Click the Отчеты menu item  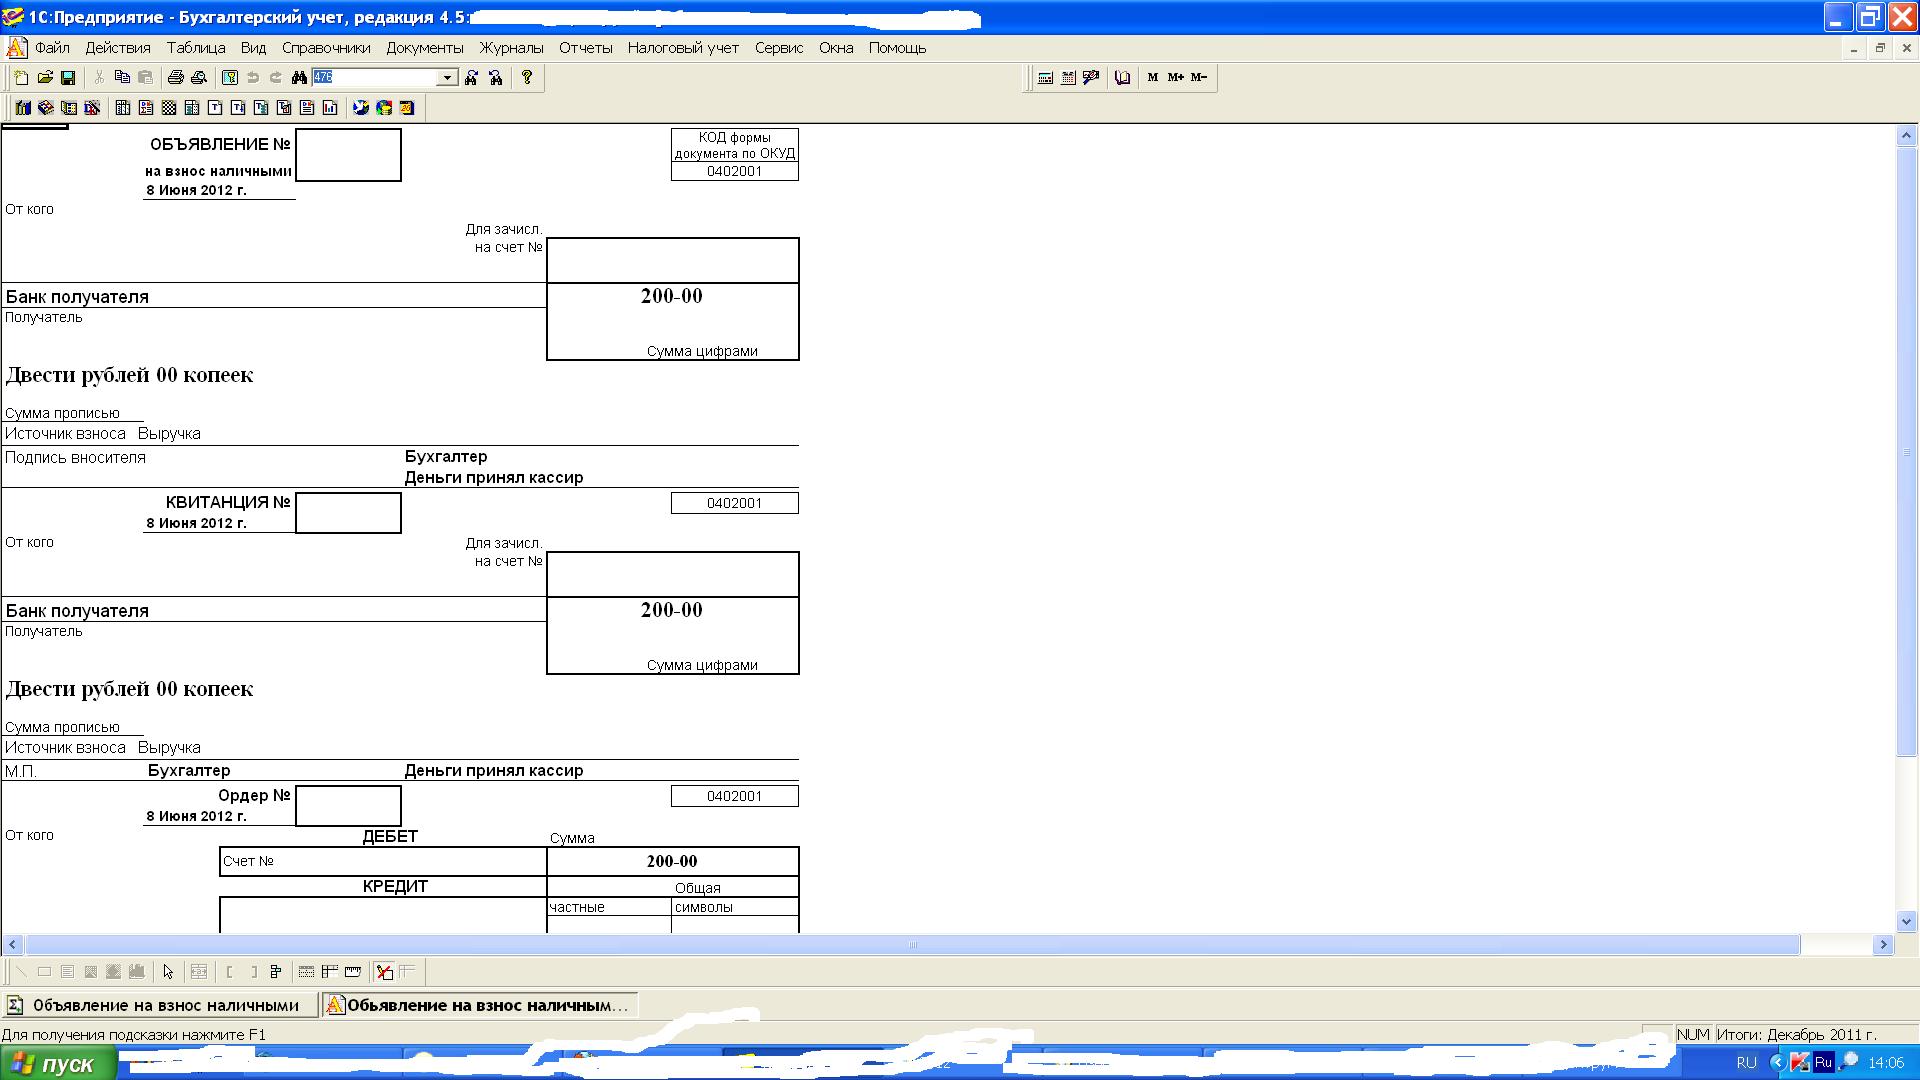point(584,47)
